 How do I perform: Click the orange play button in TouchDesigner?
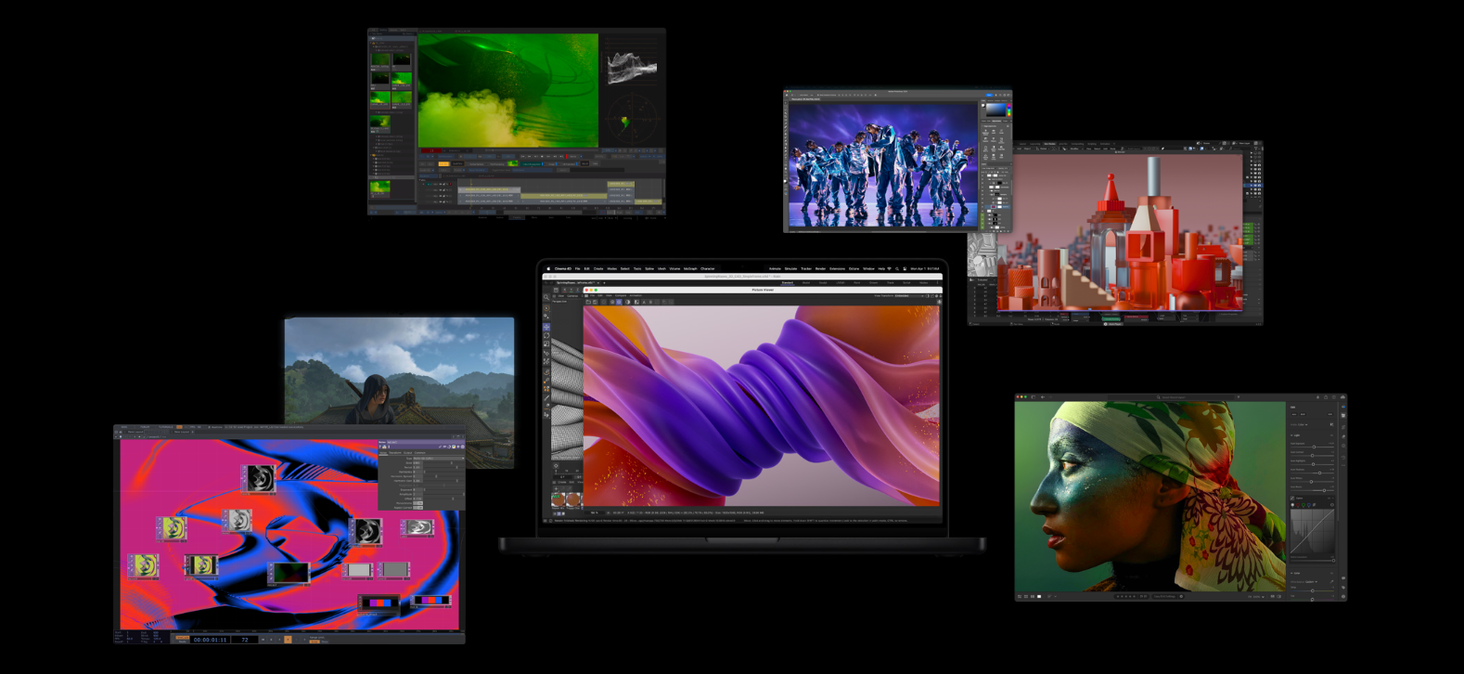coord(288,640)
